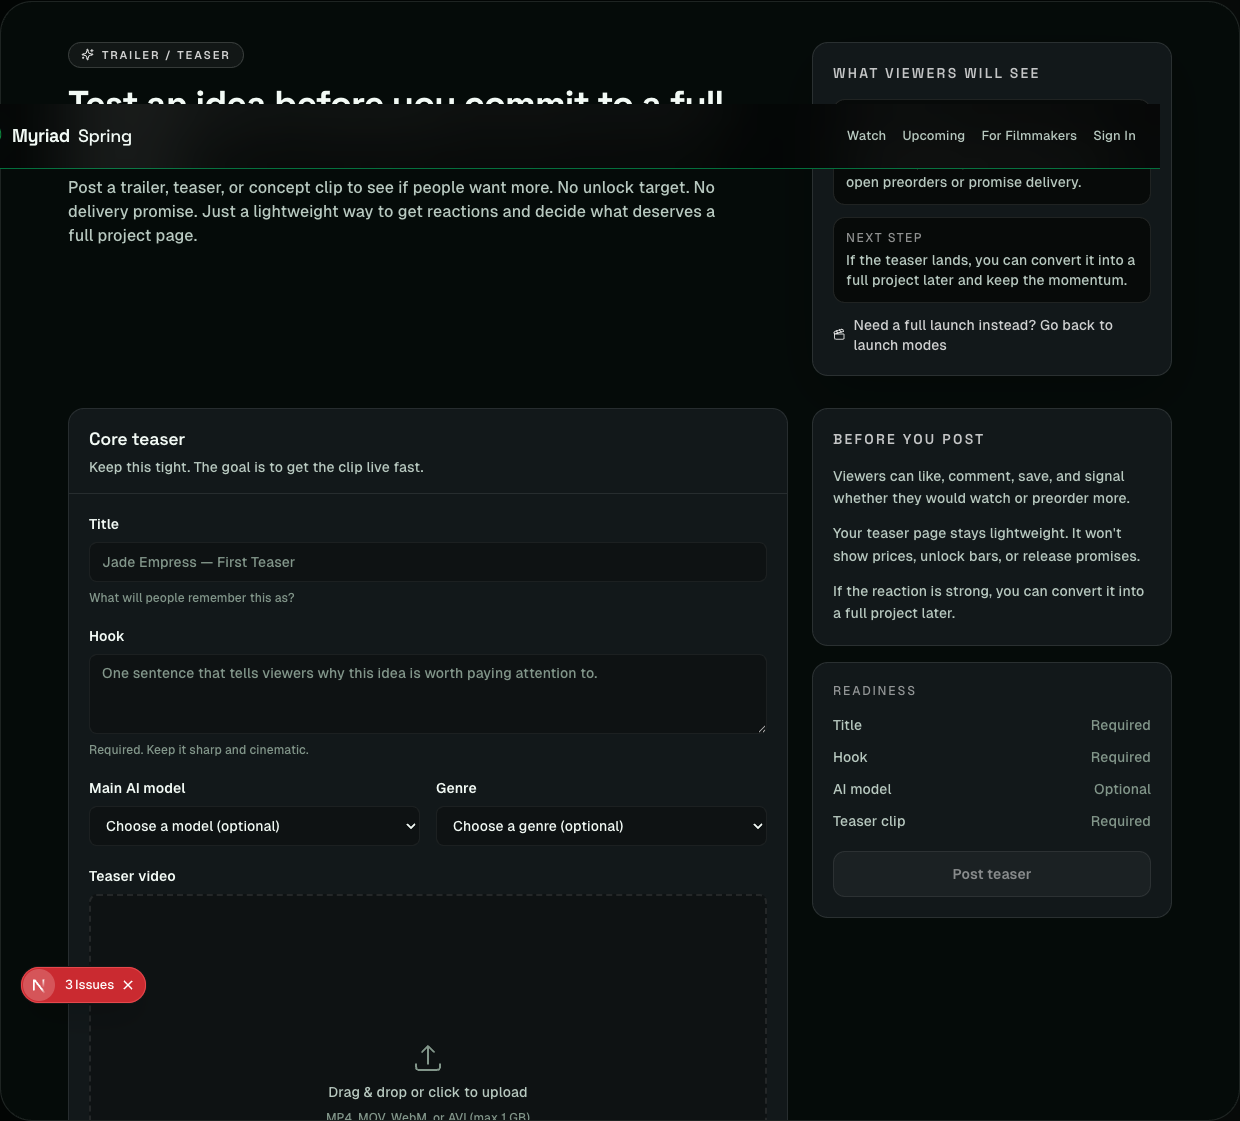Open the Next.js dev tools N icon

[39, 985]
